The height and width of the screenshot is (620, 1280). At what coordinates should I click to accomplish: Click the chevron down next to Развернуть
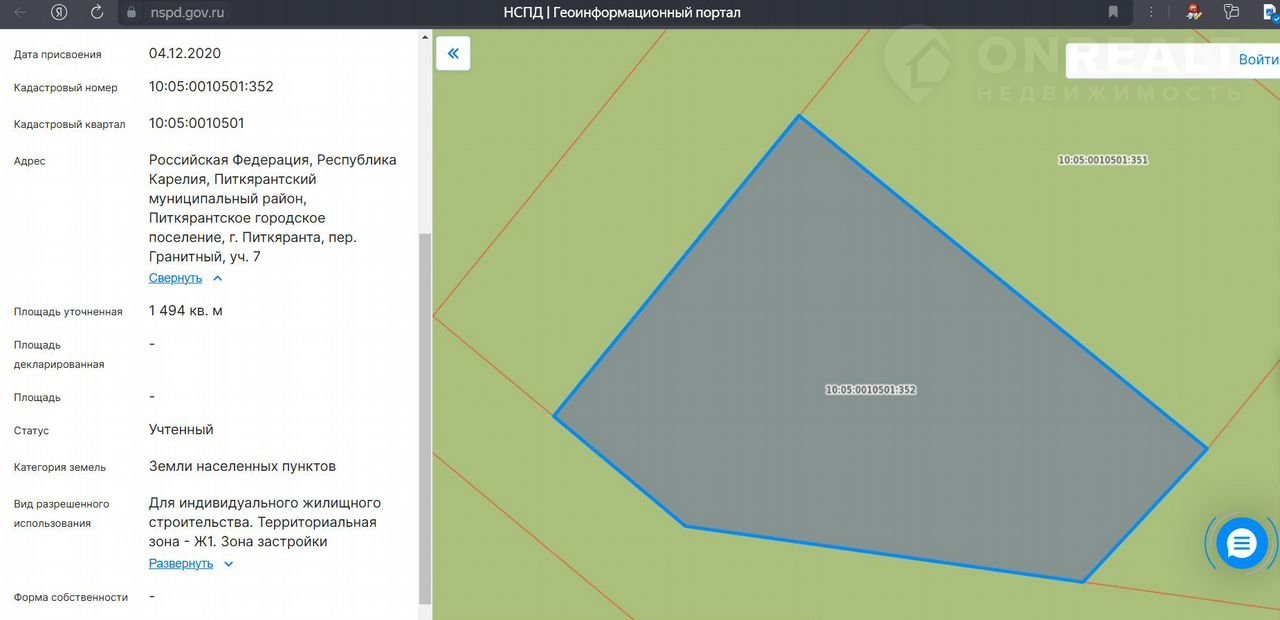(x=228, y=563)
